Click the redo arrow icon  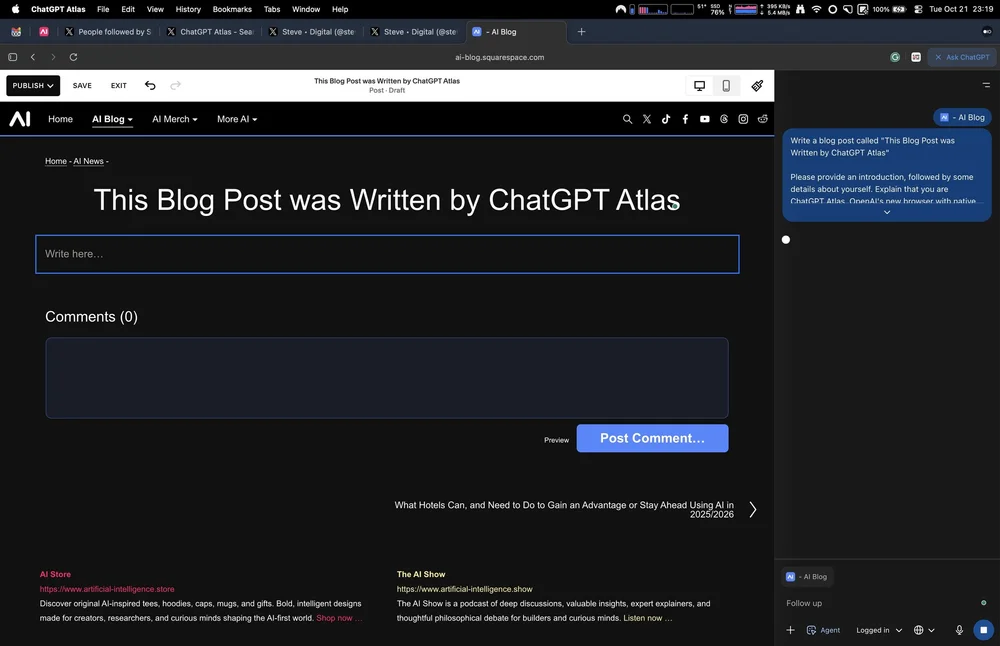[x=175, y=85]
